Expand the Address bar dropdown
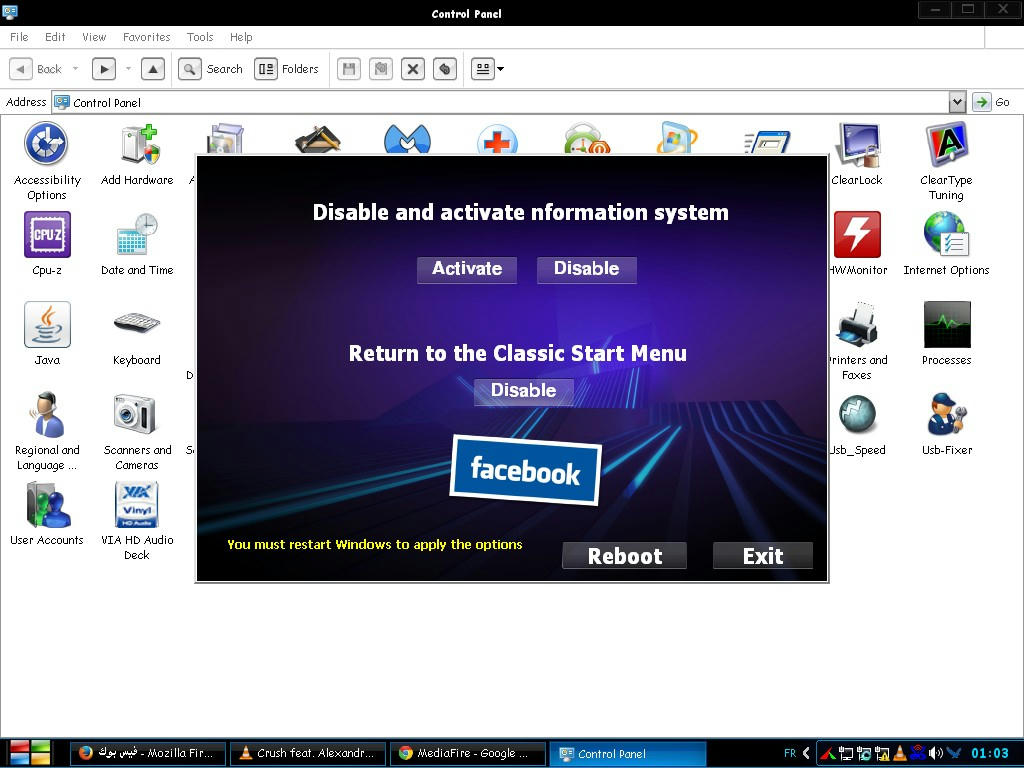 click(x=957, y=102)
